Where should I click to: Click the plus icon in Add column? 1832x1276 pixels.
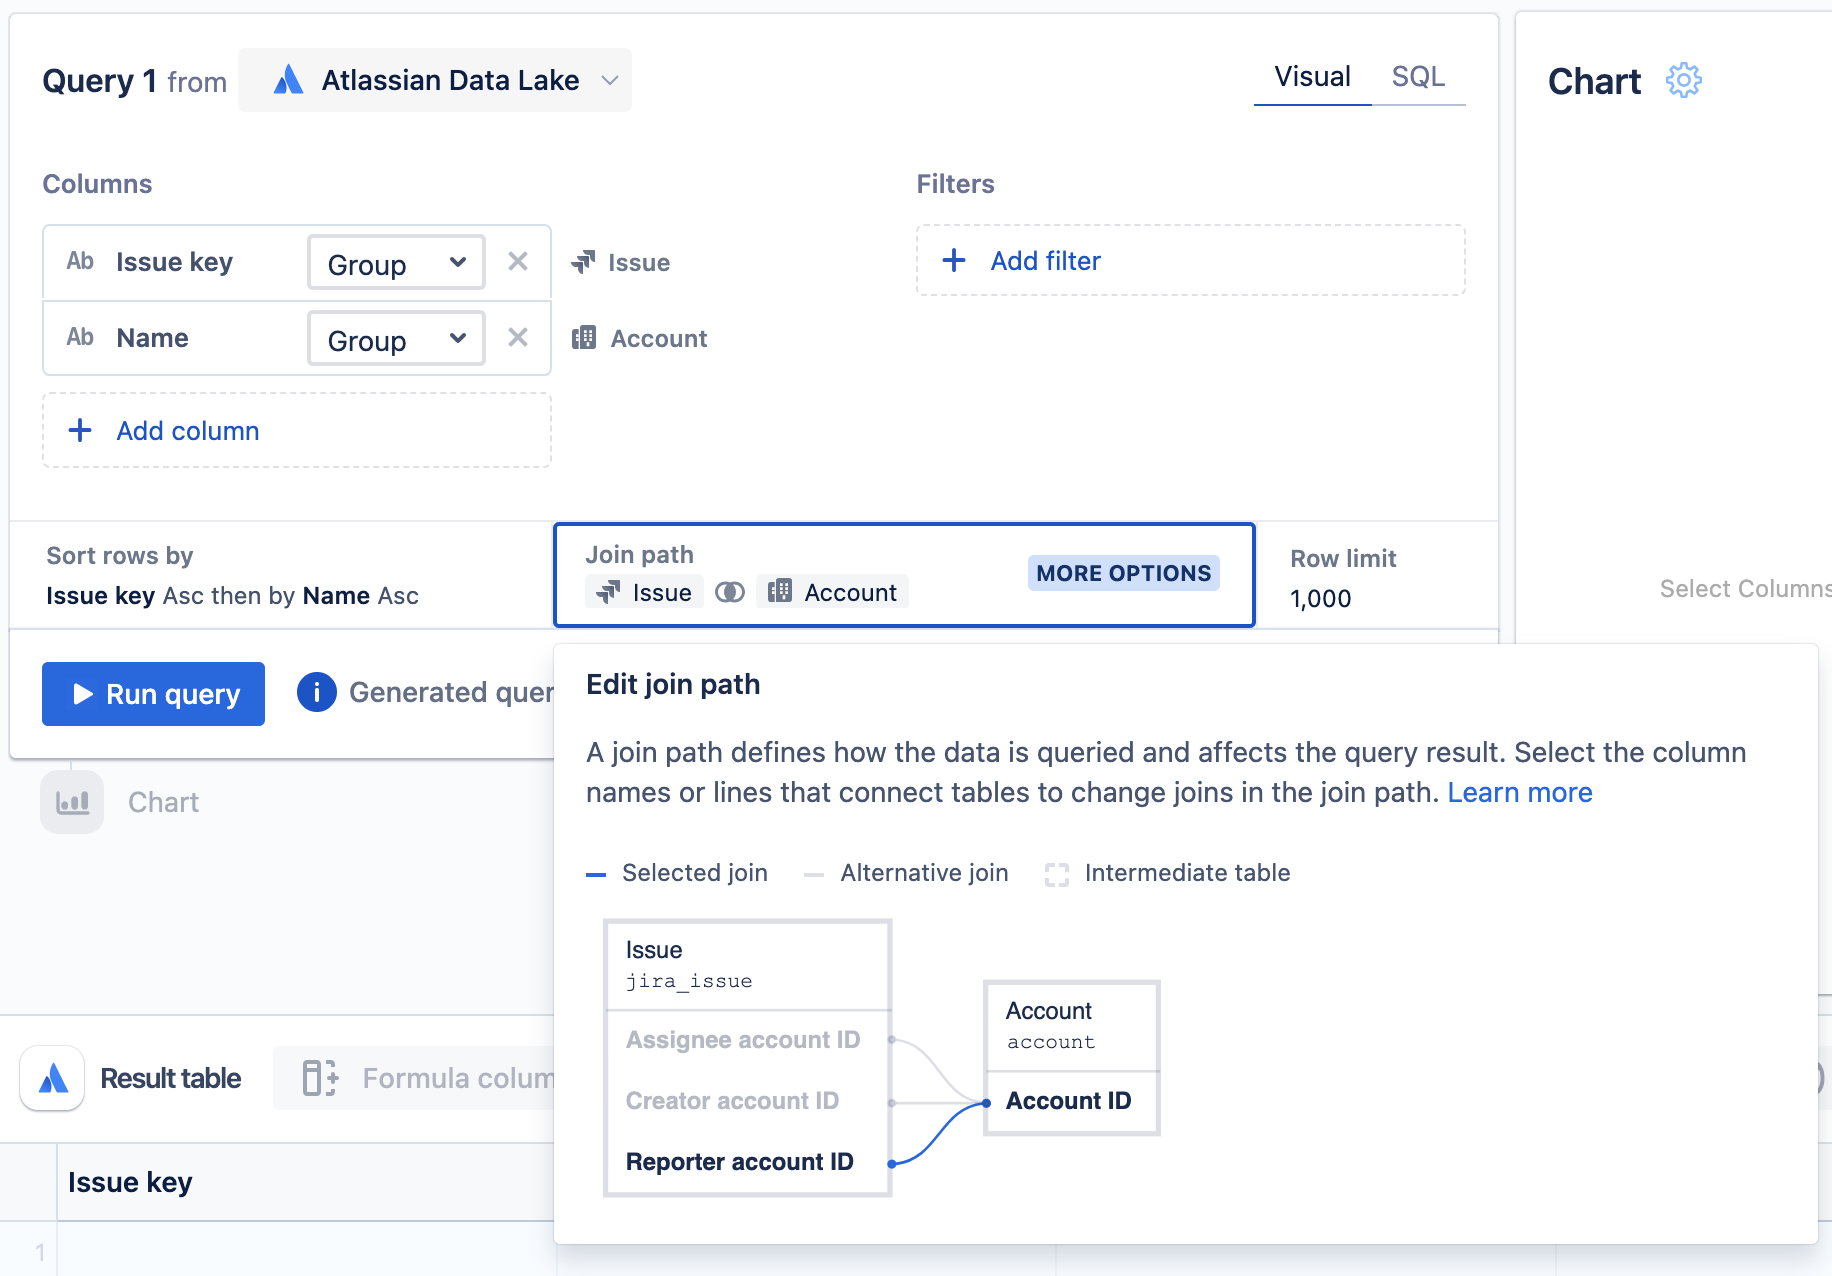click(x=80, y=431)
